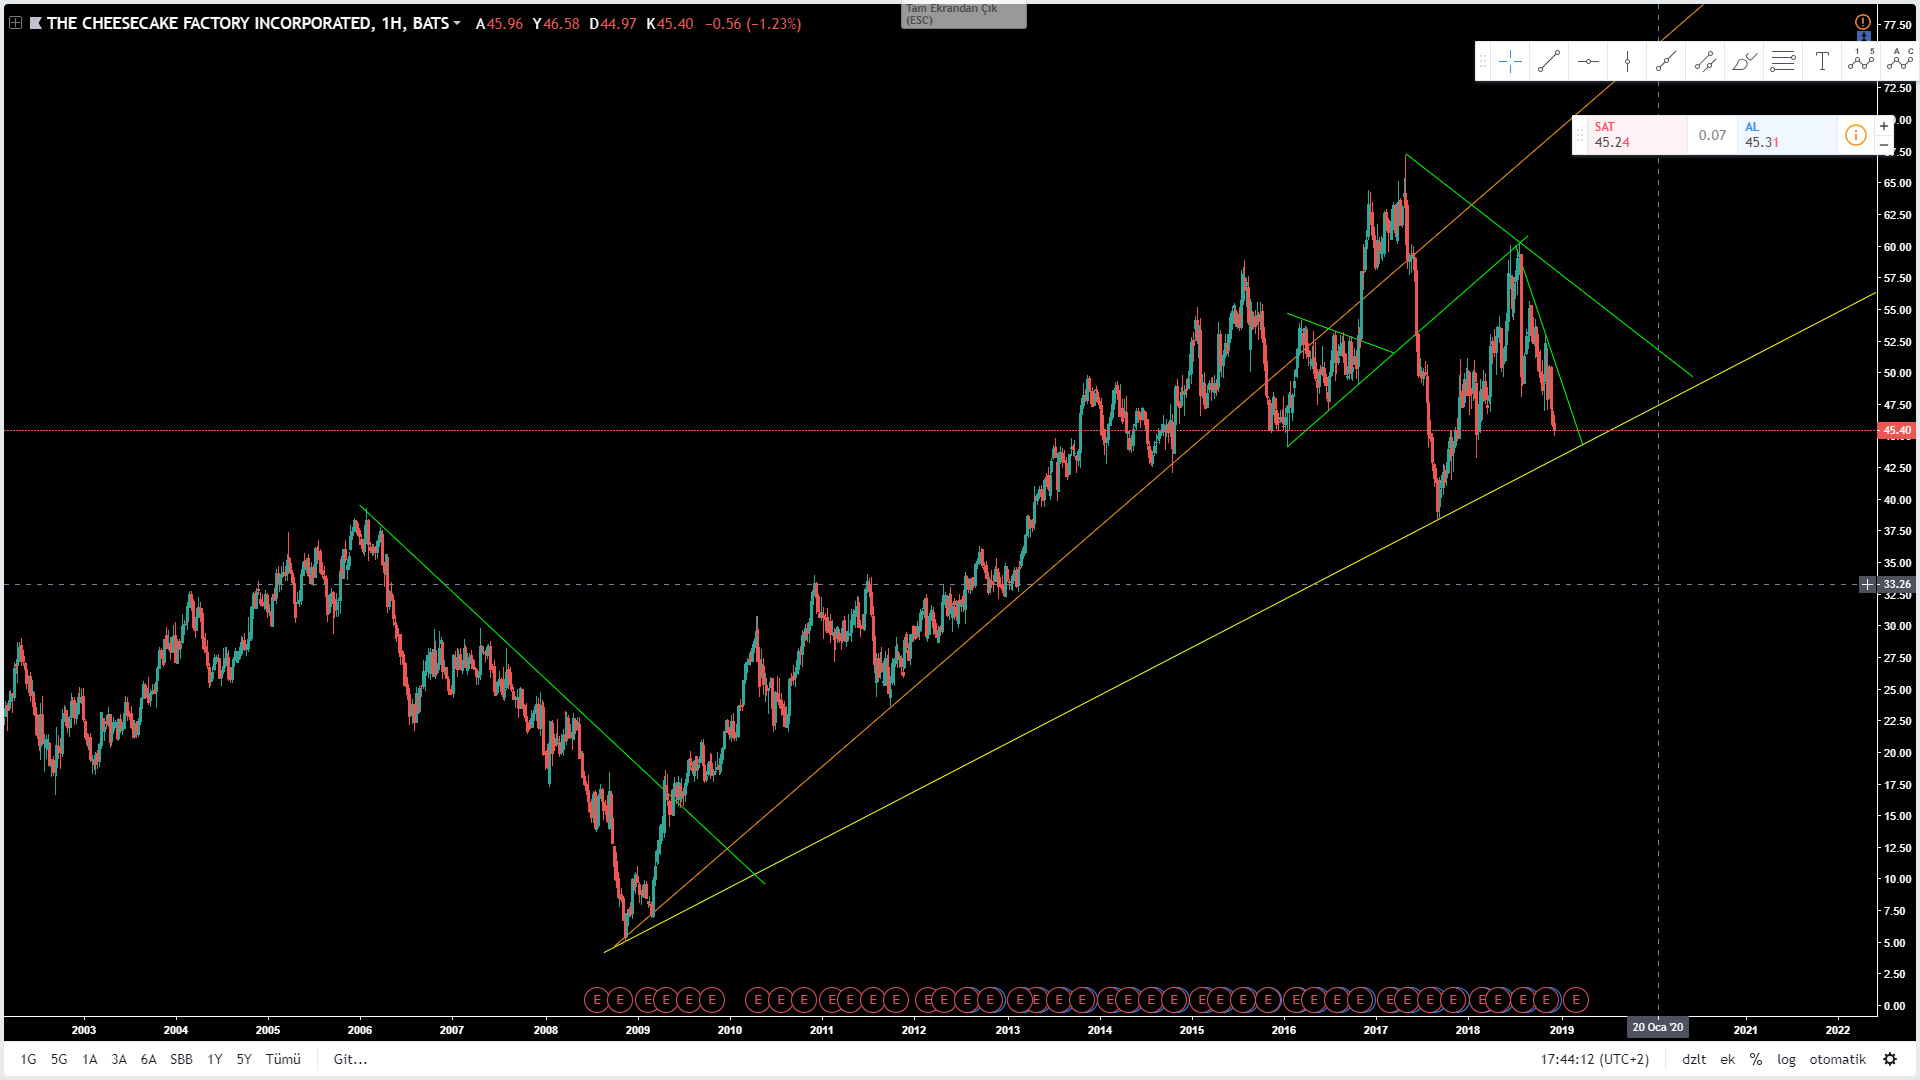Screen dimensions: 1920x1080
Task: Choose the horizontal line tool
Action: pos(1588,62)
